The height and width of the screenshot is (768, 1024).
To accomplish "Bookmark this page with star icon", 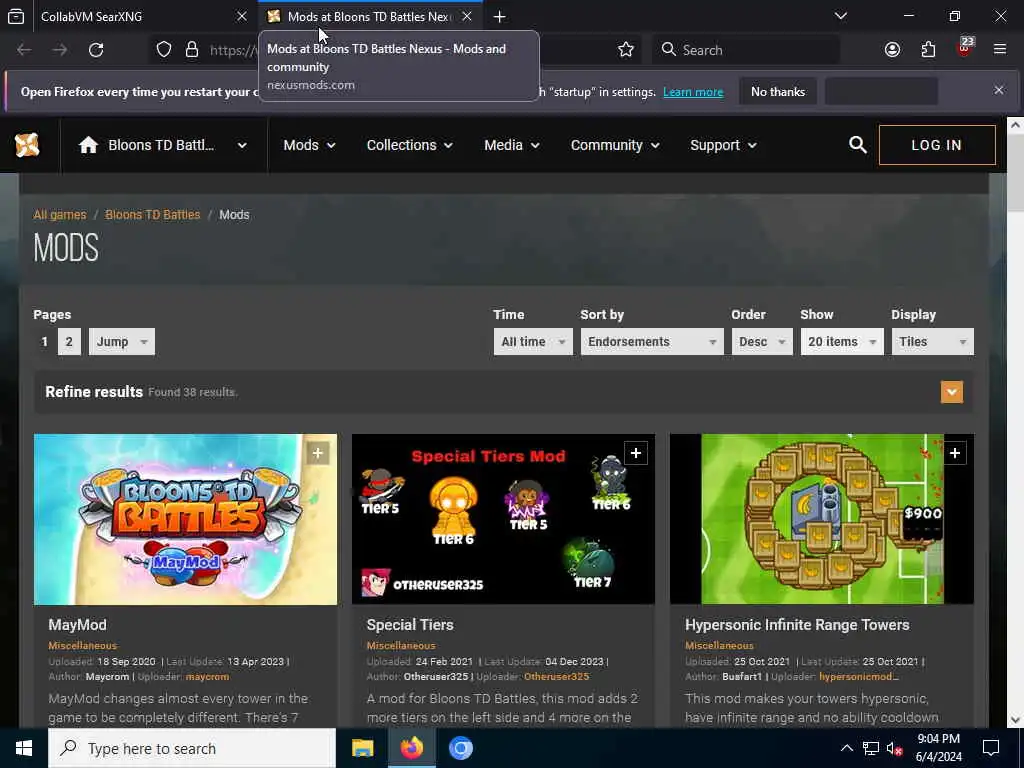I will tap(626, 50).
